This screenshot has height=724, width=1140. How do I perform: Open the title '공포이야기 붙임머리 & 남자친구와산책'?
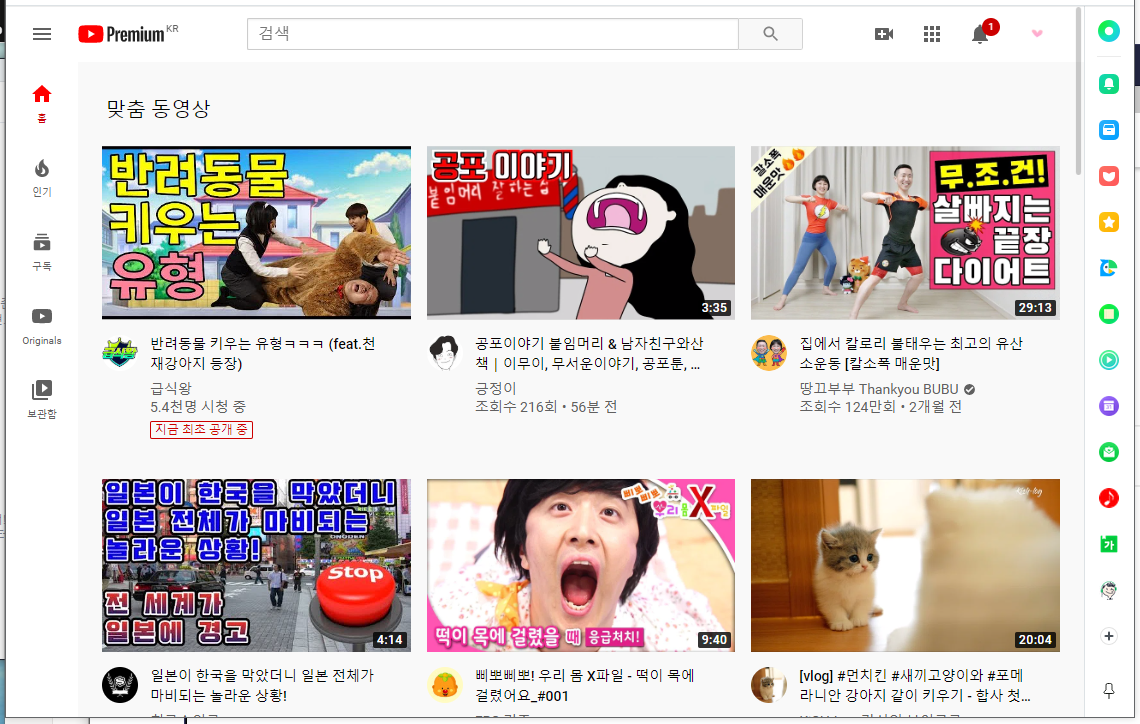point(589,353)
